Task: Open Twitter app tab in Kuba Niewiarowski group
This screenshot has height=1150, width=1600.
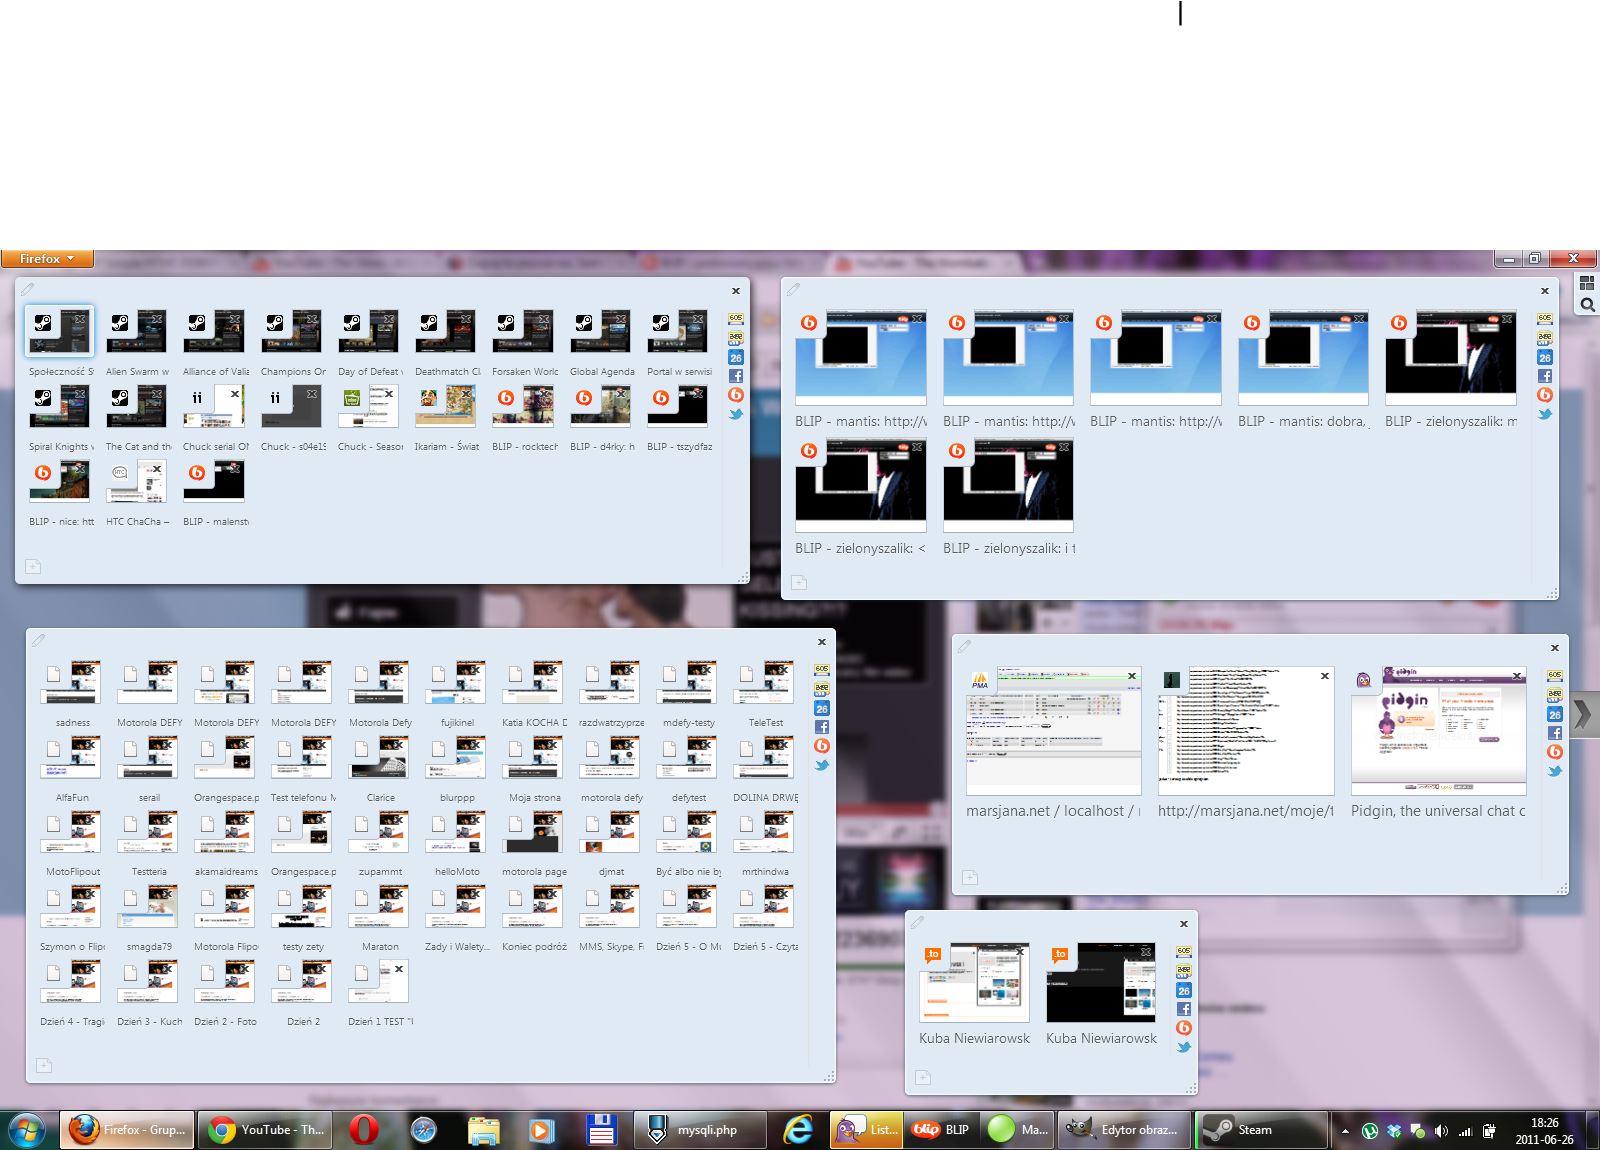Action: coord(1184,1047)
